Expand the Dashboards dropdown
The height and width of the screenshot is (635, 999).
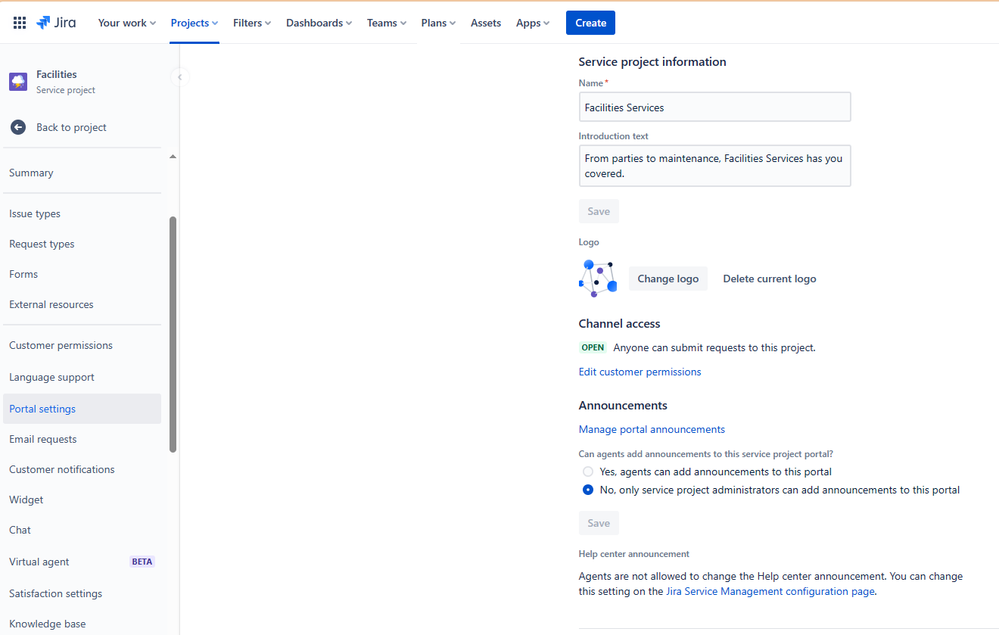tap(319, 23)
